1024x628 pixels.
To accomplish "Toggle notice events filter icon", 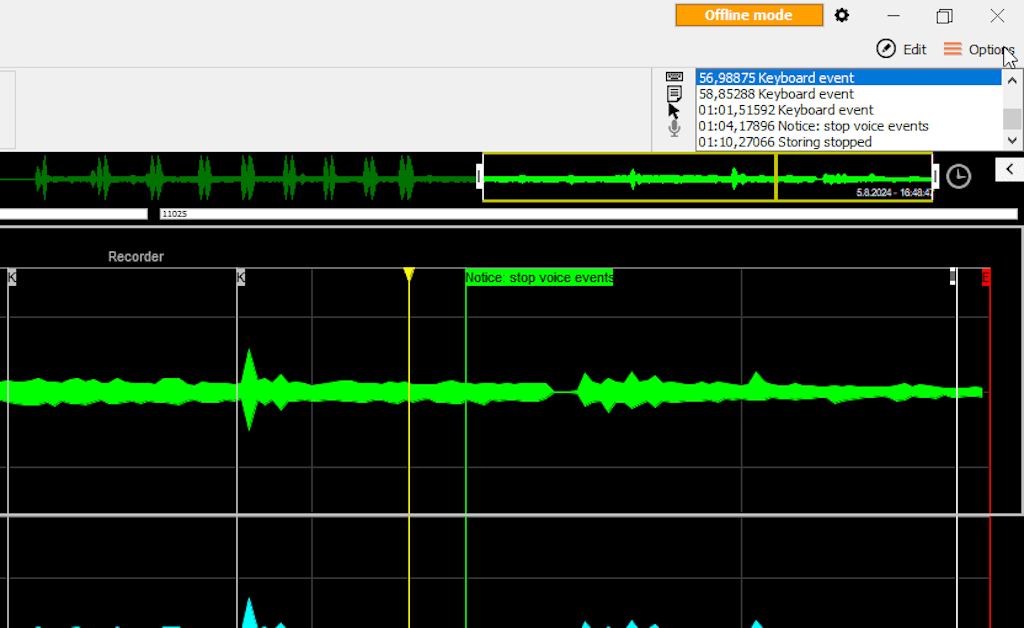I will coord(674,93).
